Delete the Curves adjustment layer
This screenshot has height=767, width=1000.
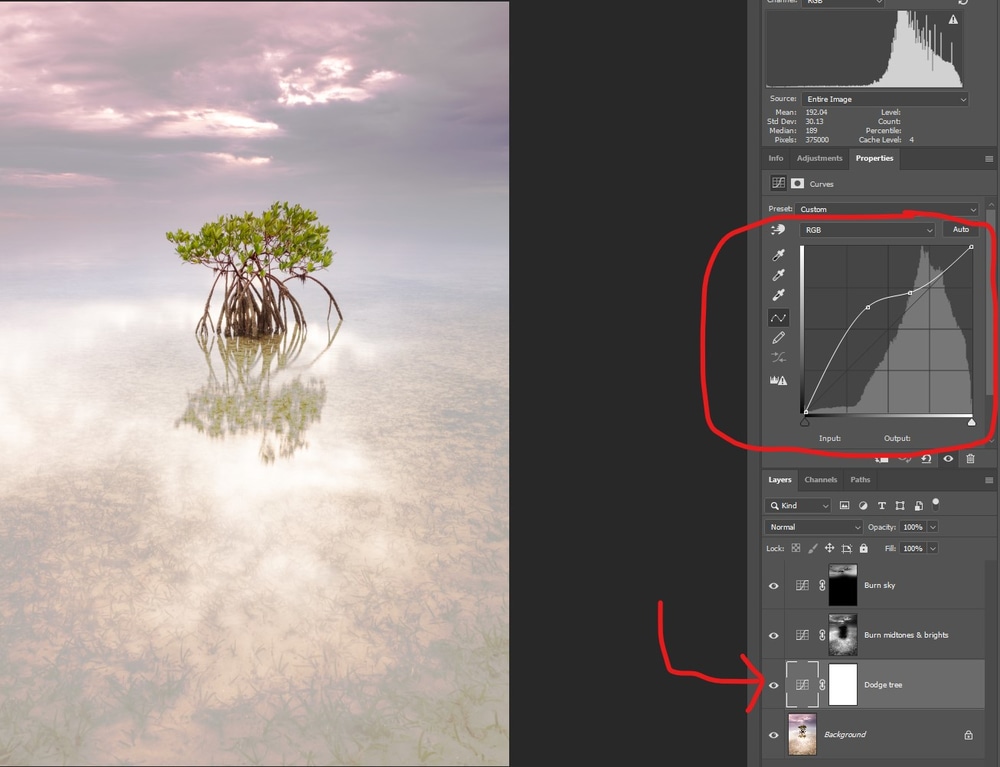click(970, 458)
